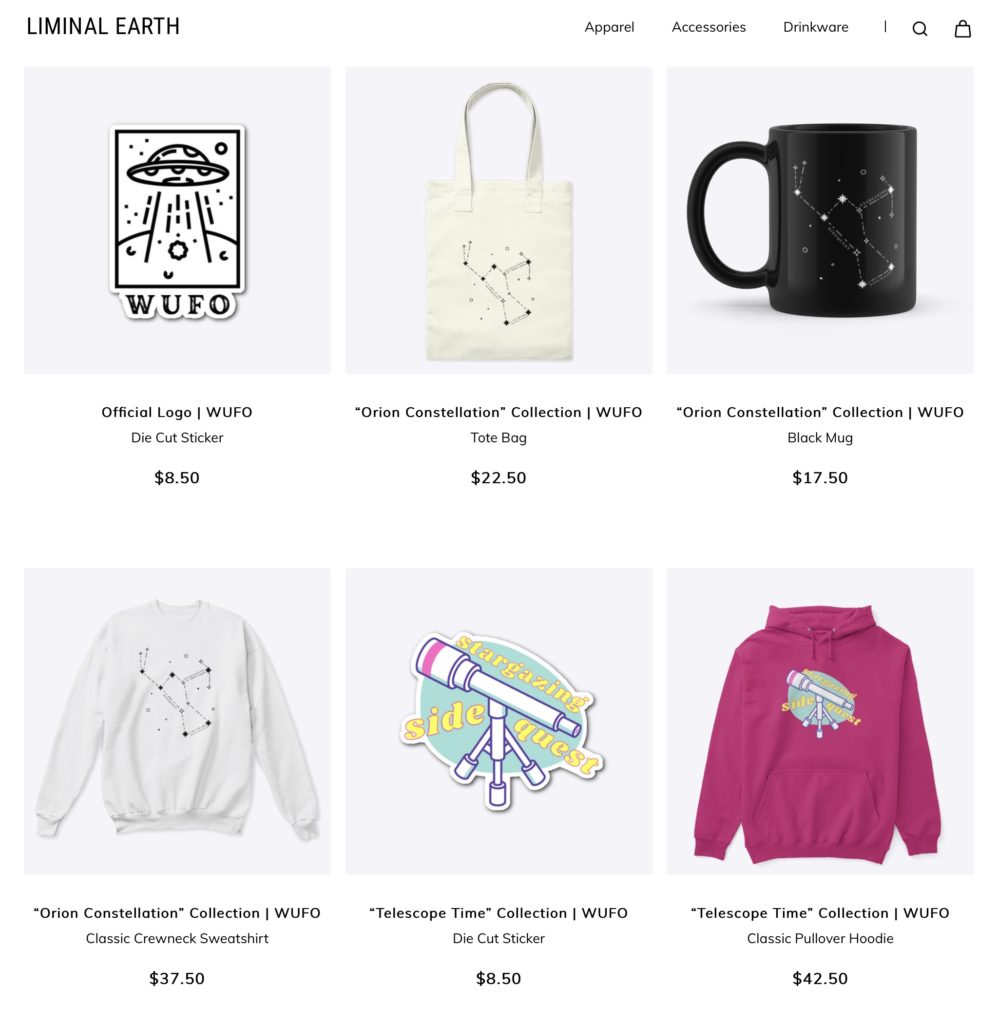Open the Accessories menu item

[x=709, y=27]
